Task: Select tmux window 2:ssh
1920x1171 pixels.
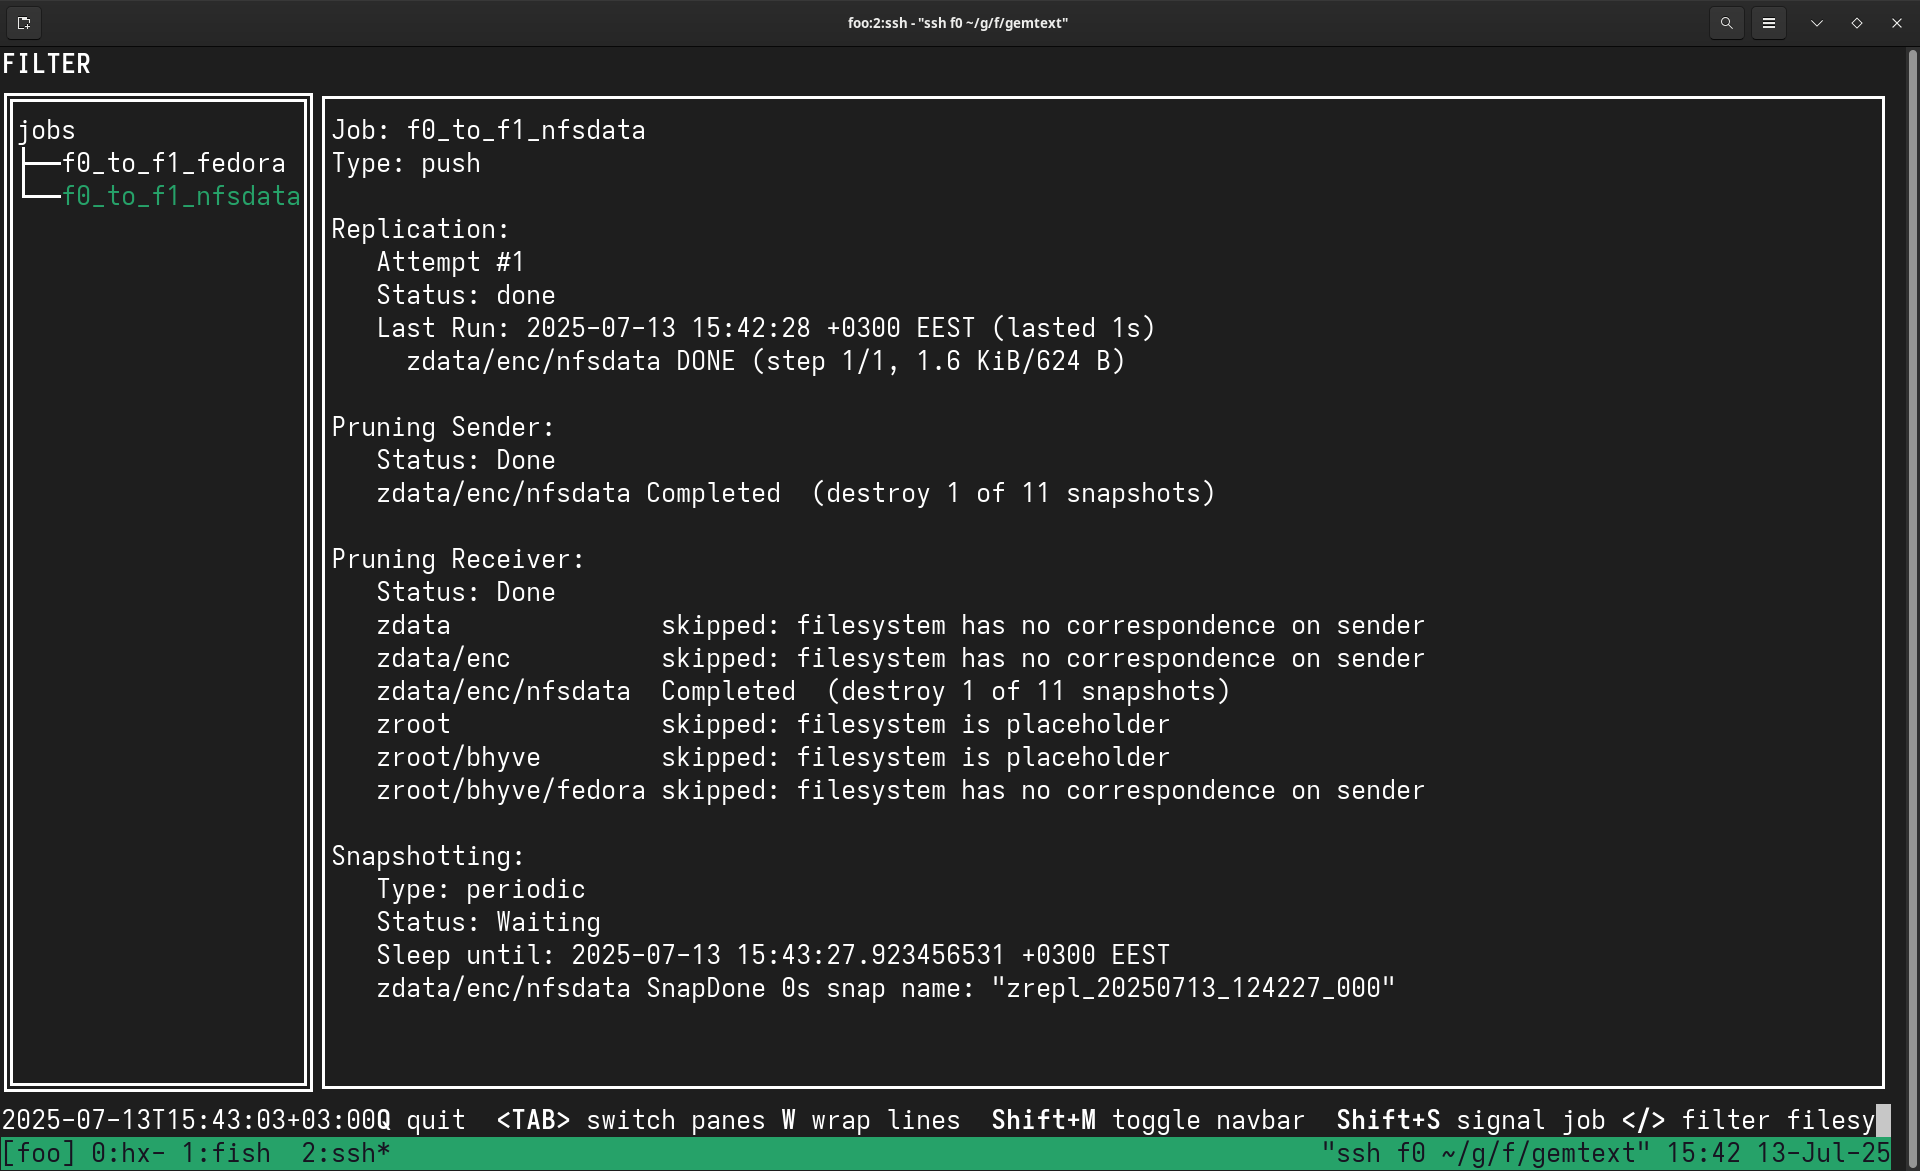Action: point(345,1153)
